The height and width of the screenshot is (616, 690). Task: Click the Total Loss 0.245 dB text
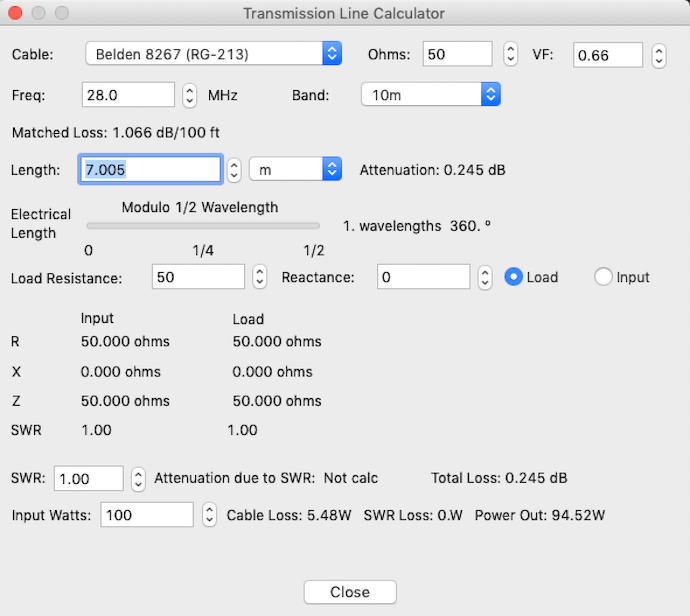(x=499, y=478)
